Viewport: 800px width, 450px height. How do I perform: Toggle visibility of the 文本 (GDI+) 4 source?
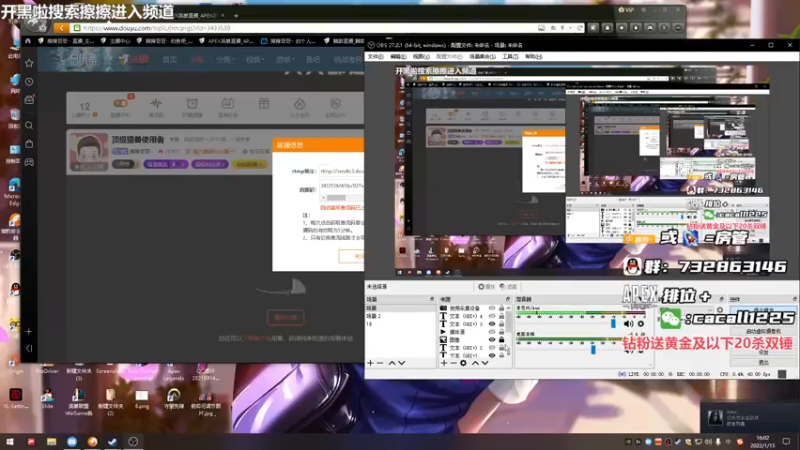click(x=492, y=316)
